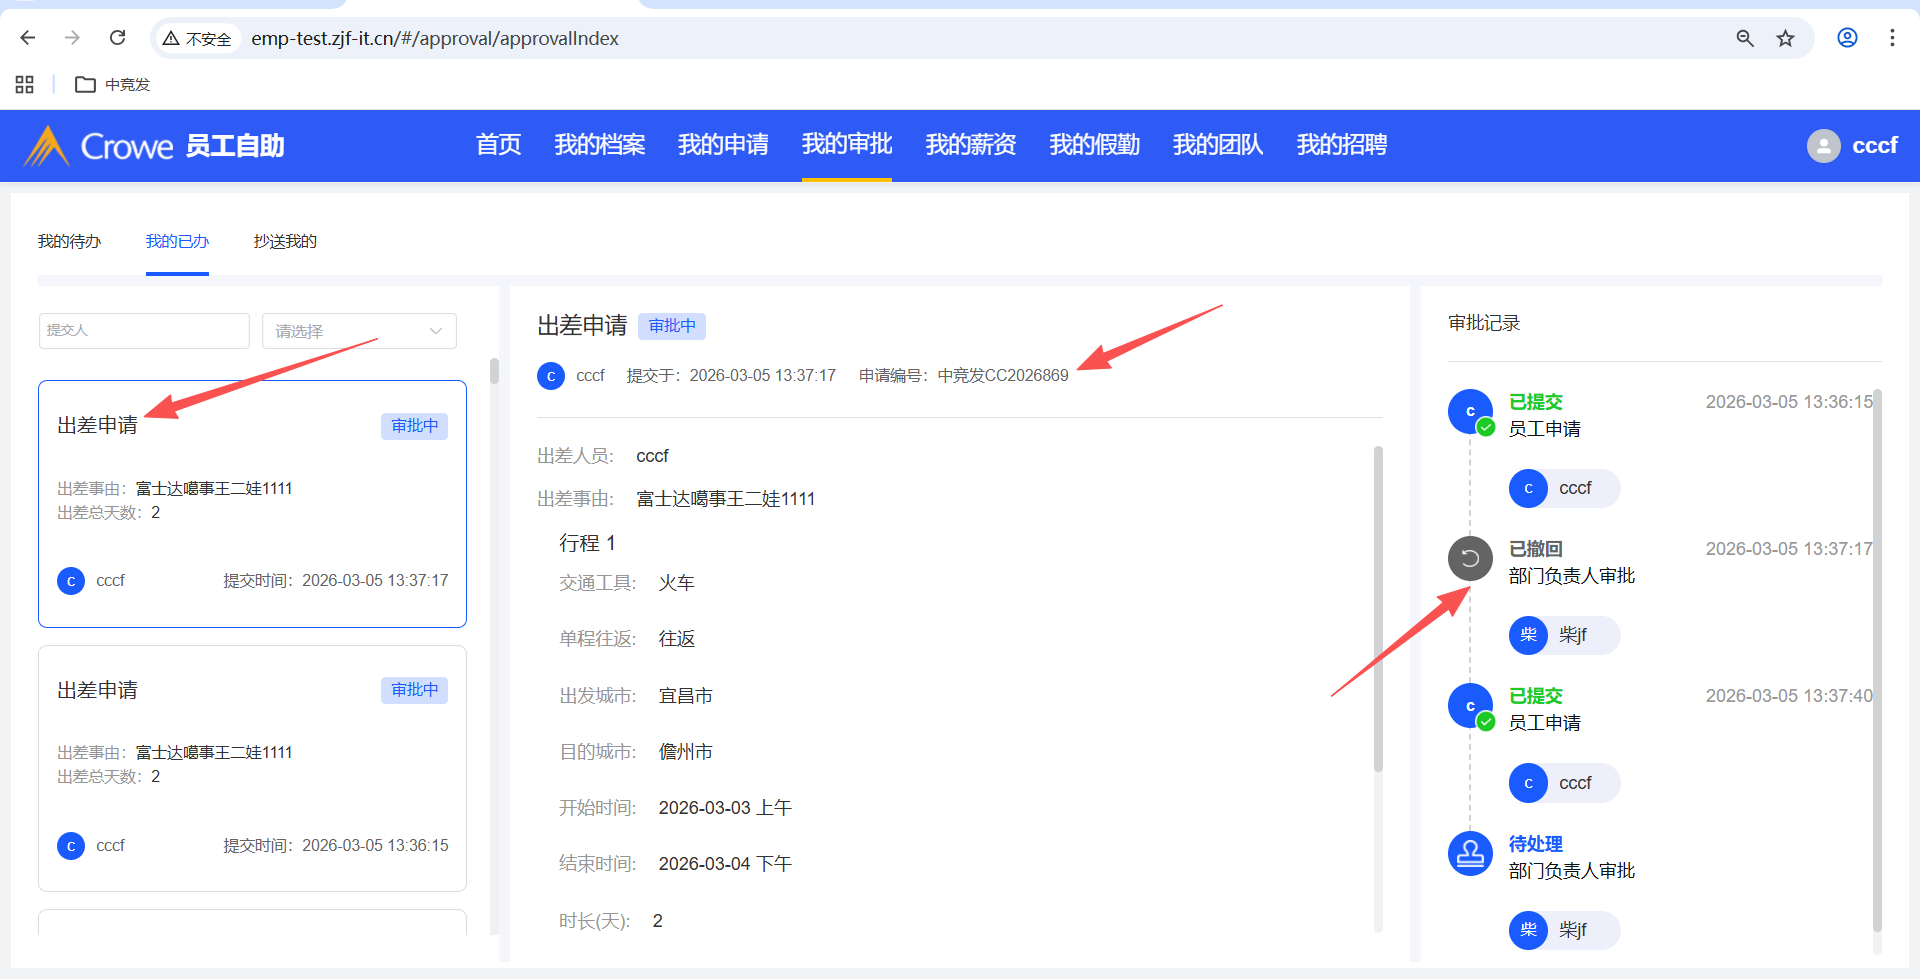Go to 我的薪资 in navigation
This screenshot has height=979, width=1920.
(x=970, y=145)
